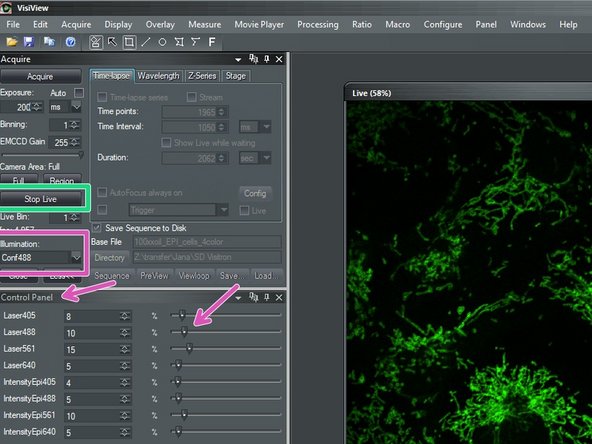Click the window position icon in Control Panel header
592x444 pixels.
[253, 297]
